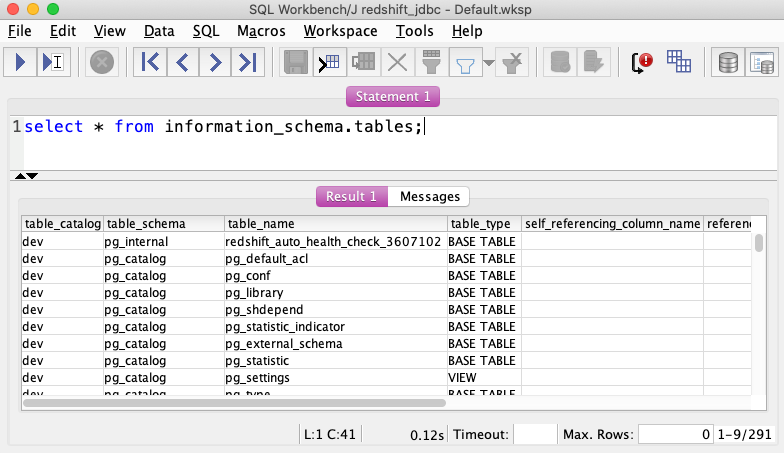The image size is (784, 453).
Task: Go to previous statement arrow
Action: [182, 62]
